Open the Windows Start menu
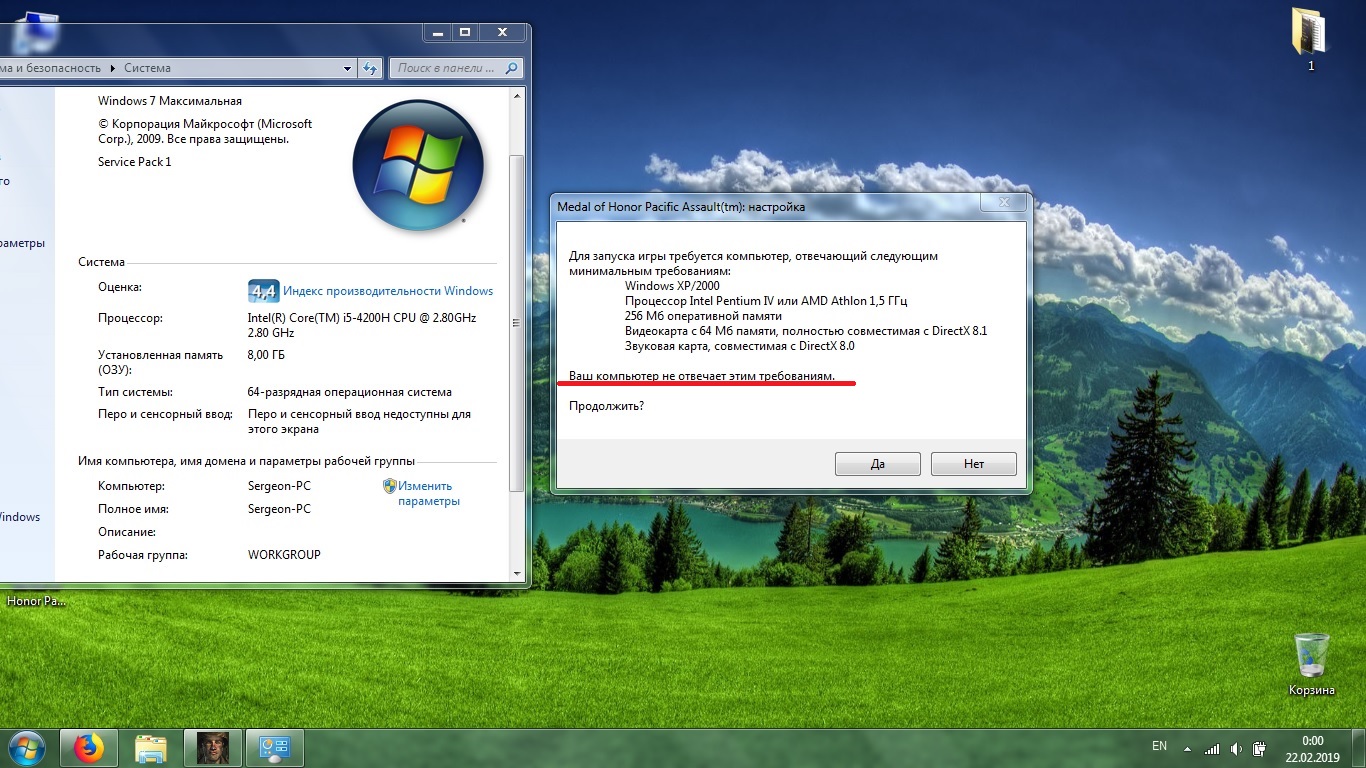This screenshot has width=1366, height=768. tap(25, 747)
